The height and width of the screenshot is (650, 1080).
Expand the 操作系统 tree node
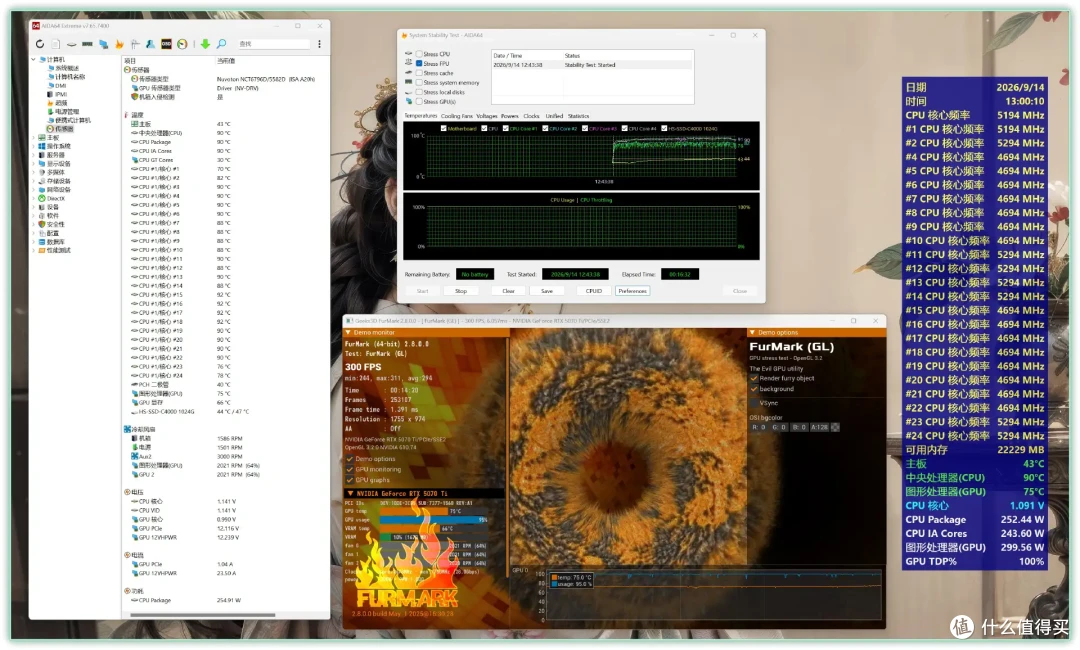tap(34, 147)
